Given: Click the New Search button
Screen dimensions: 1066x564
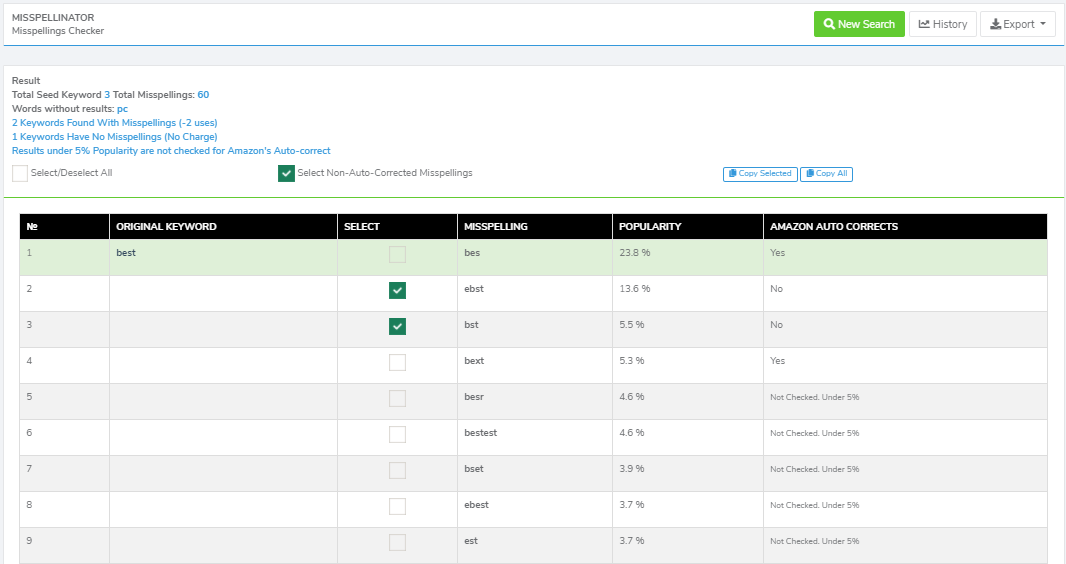Looking at the screenshot, I should [x=859, y=24].
